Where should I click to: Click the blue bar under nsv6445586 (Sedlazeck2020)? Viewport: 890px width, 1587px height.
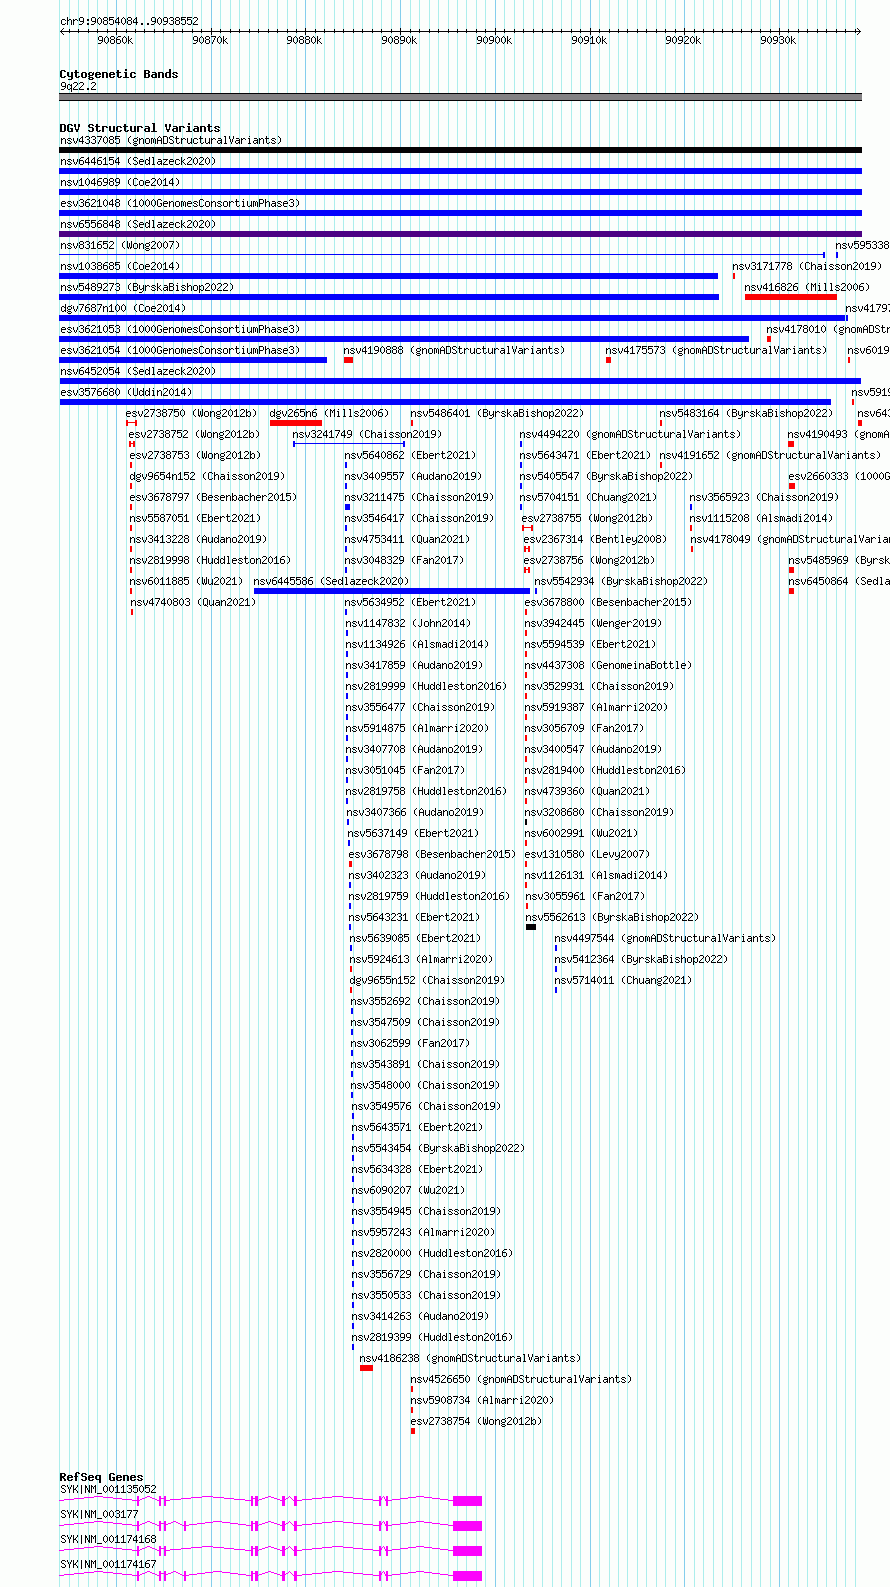coord(392,591)
